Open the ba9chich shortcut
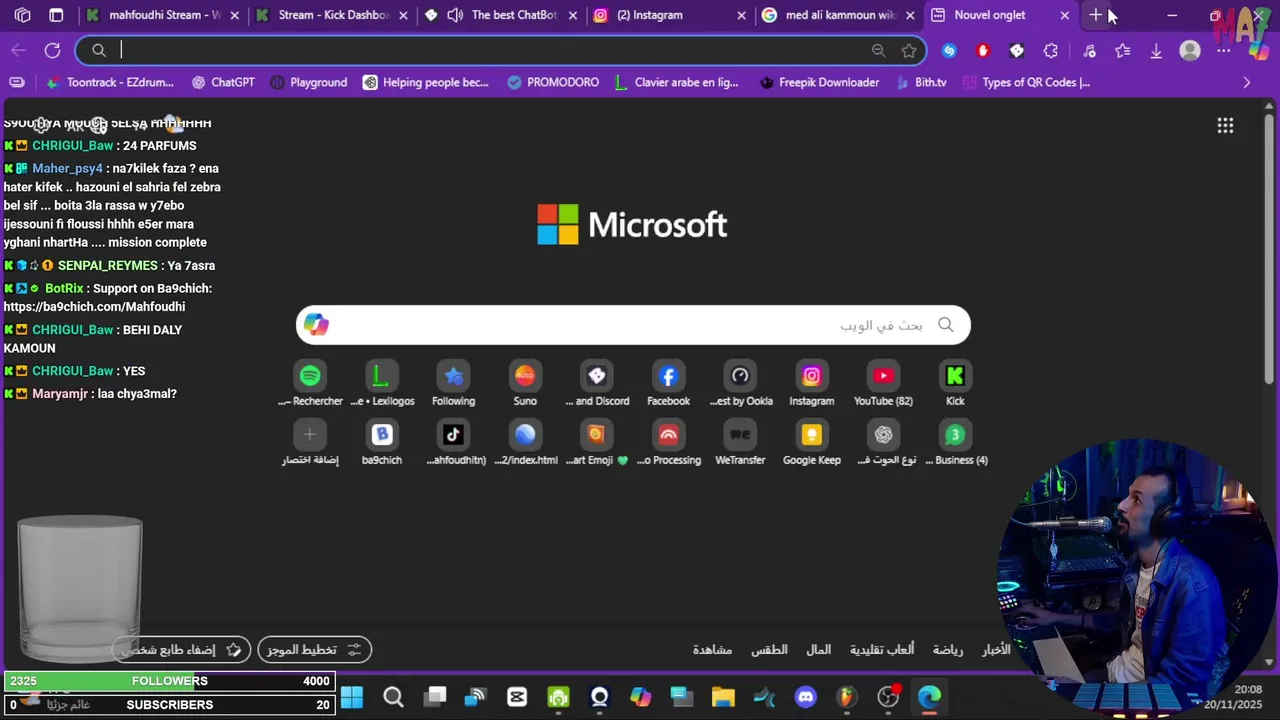The width and height of the screenshot is (1280, 720). (381, 443)
